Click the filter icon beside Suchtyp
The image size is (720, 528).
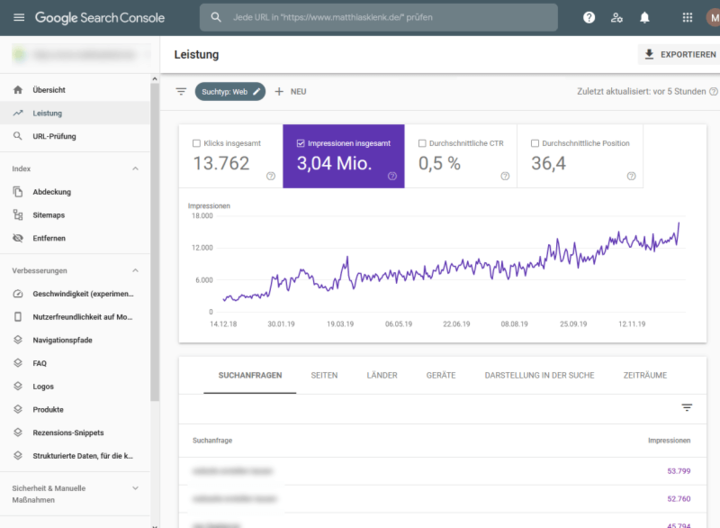click(181, 91)
